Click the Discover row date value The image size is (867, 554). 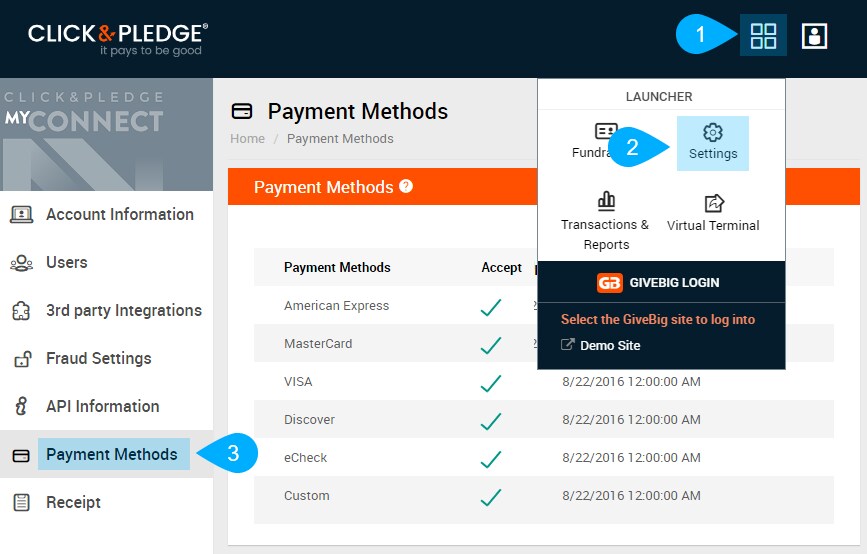pos(631,420)
